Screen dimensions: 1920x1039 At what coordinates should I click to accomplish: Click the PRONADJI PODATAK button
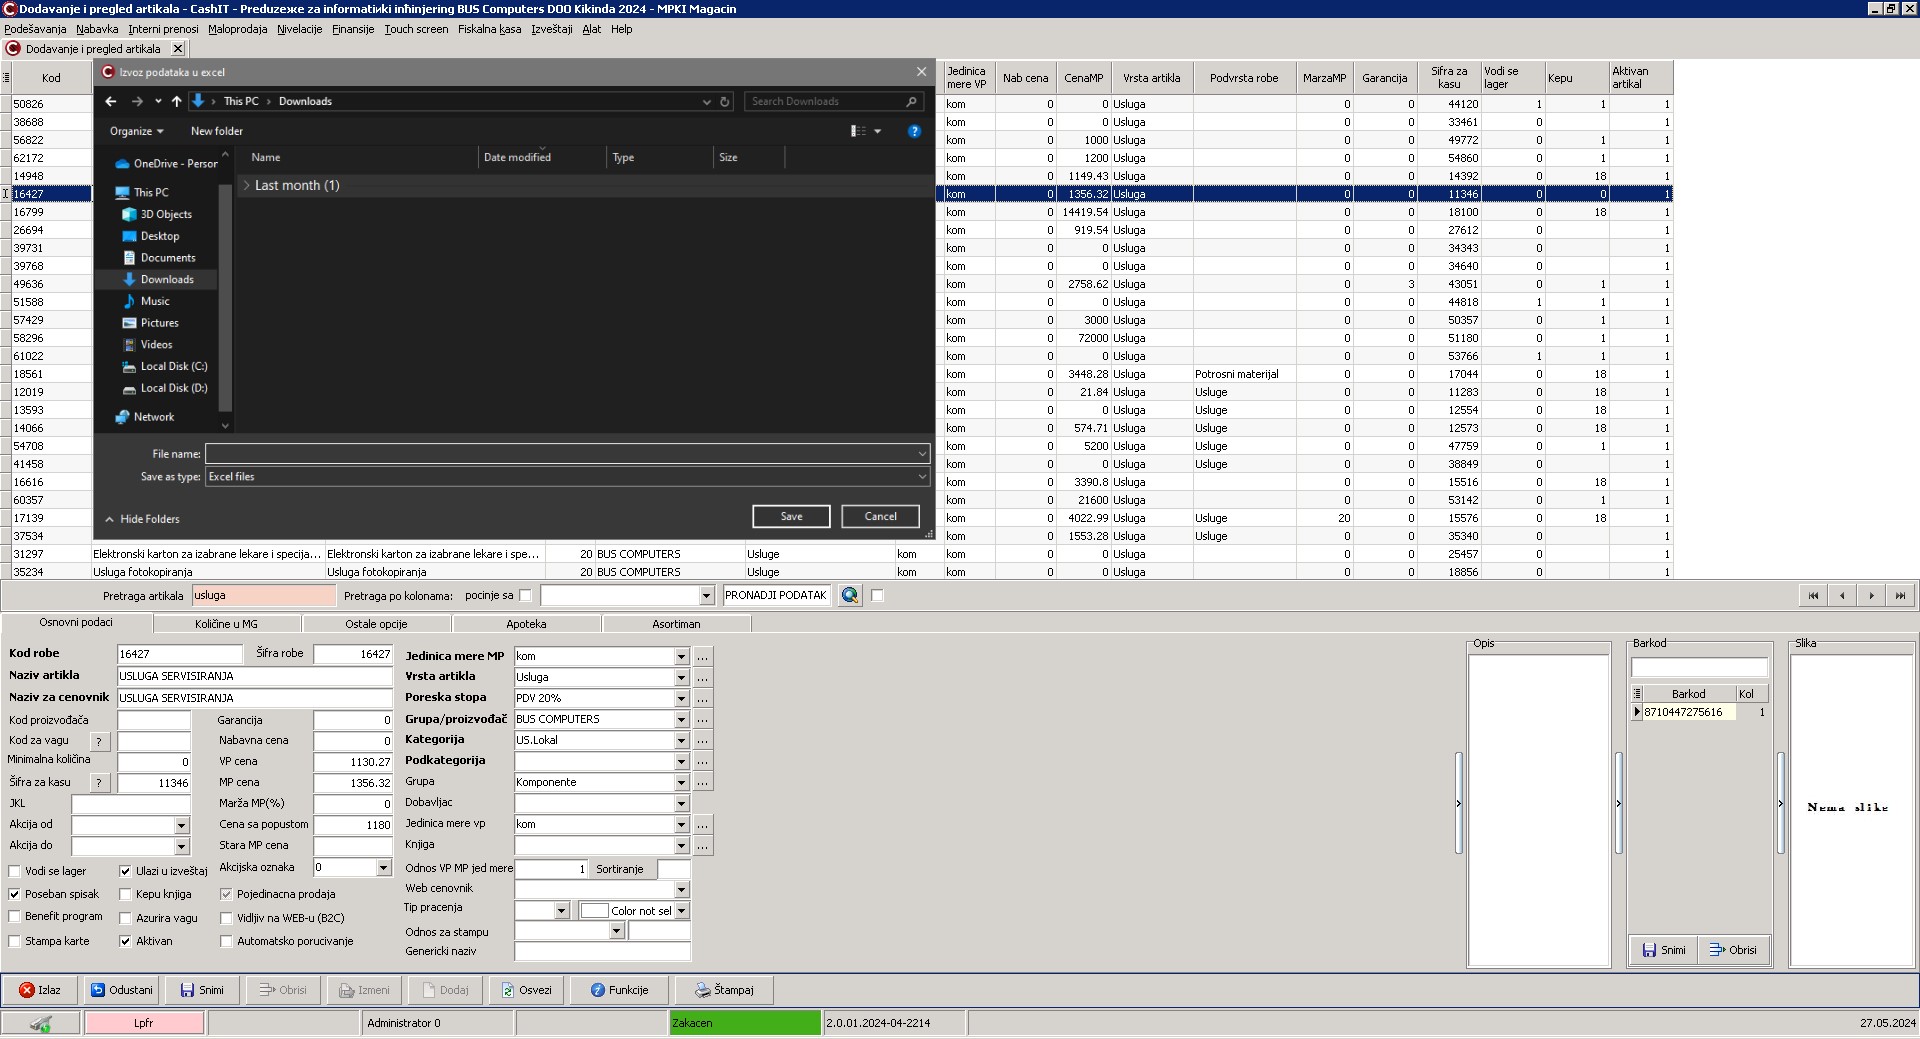pyautogui.click(x=776, y=595)
